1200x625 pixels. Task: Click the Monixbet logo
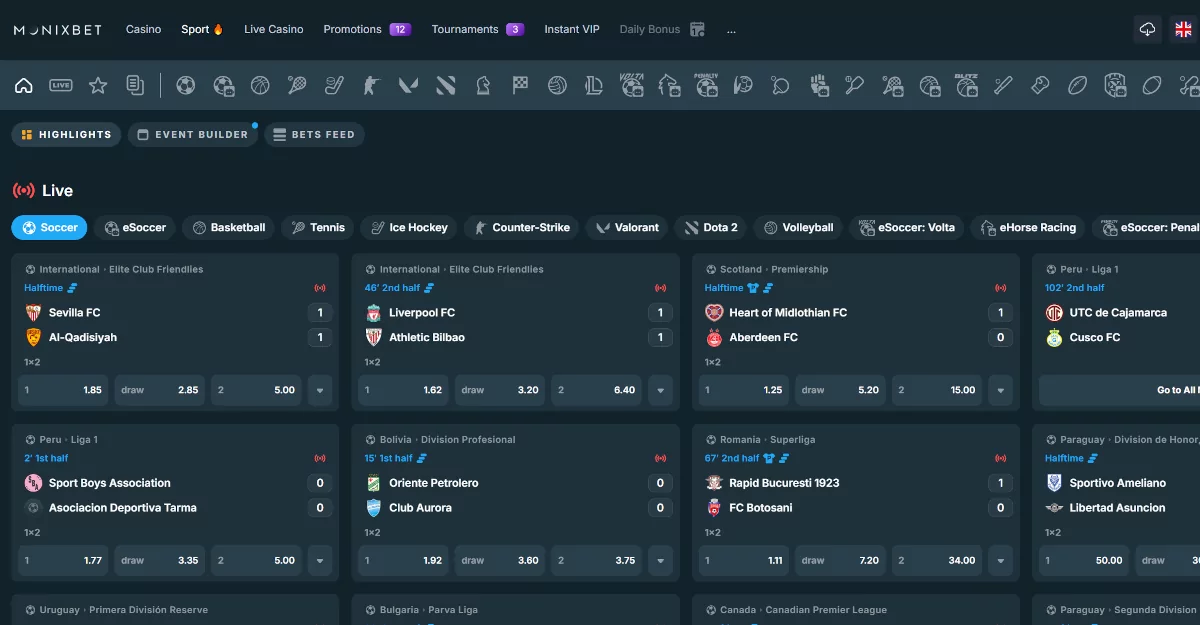point(58,30)
